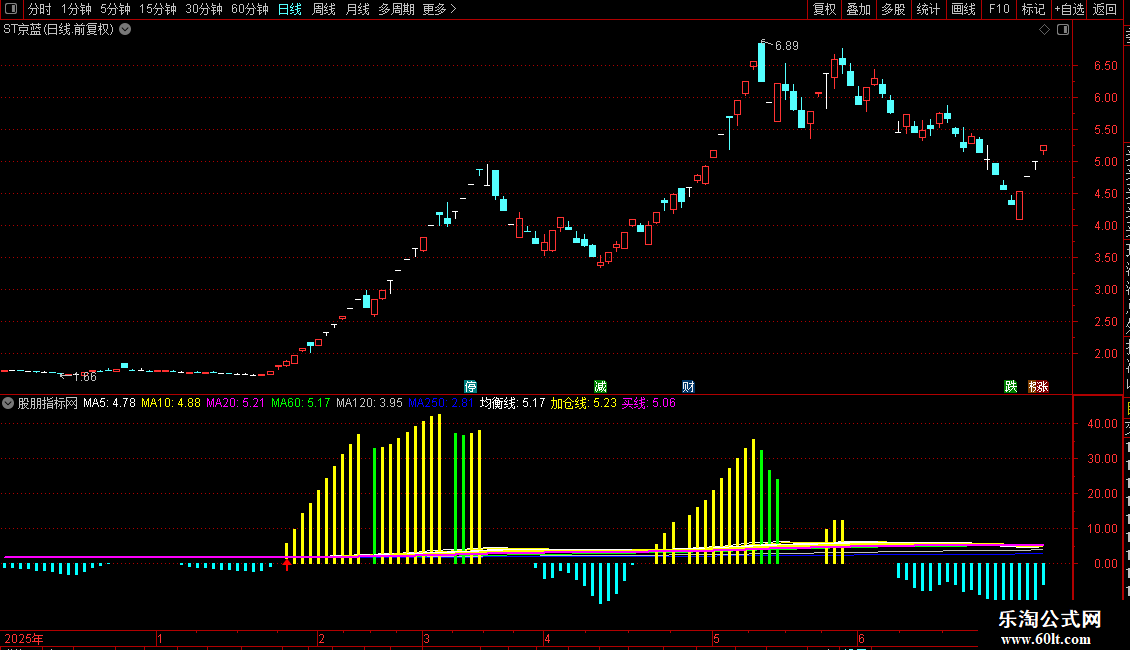Switch to 分时 time-sharing view
The width and height of the screenshot is (1130, 650).
pos(40,9)
